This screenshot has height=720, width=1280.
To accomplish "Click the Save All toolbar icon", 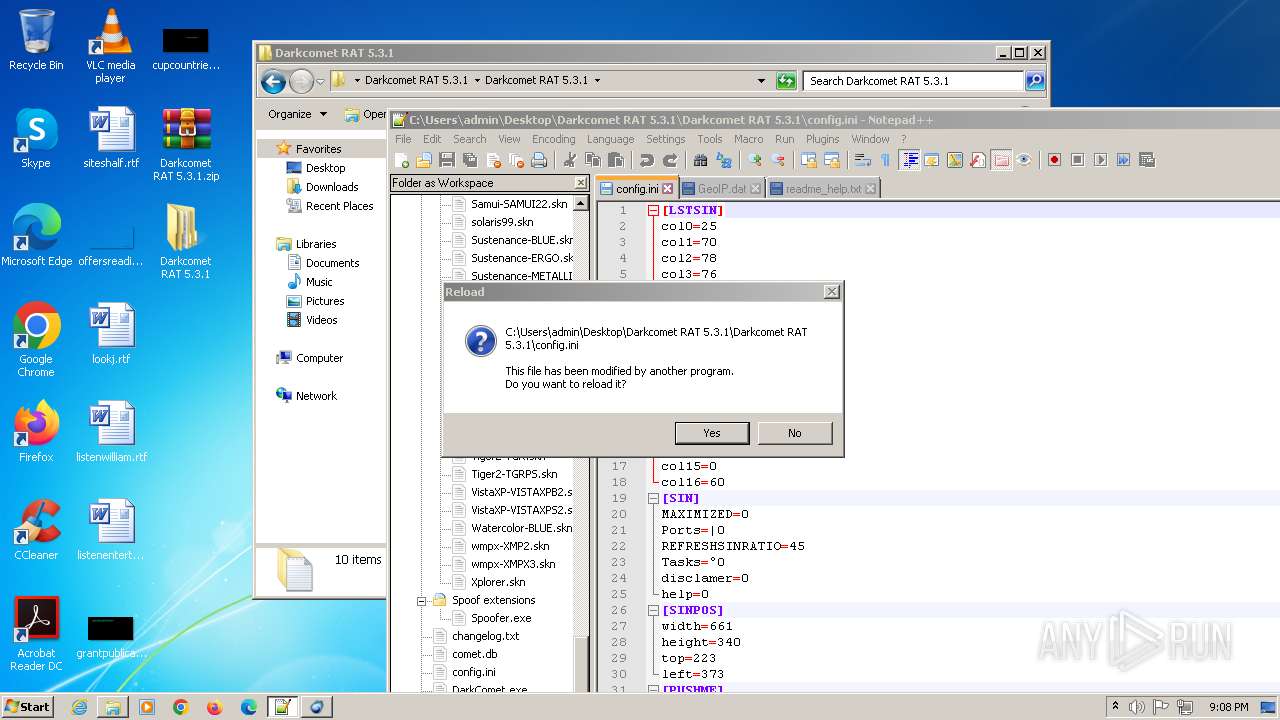I will tap(470, 160).
